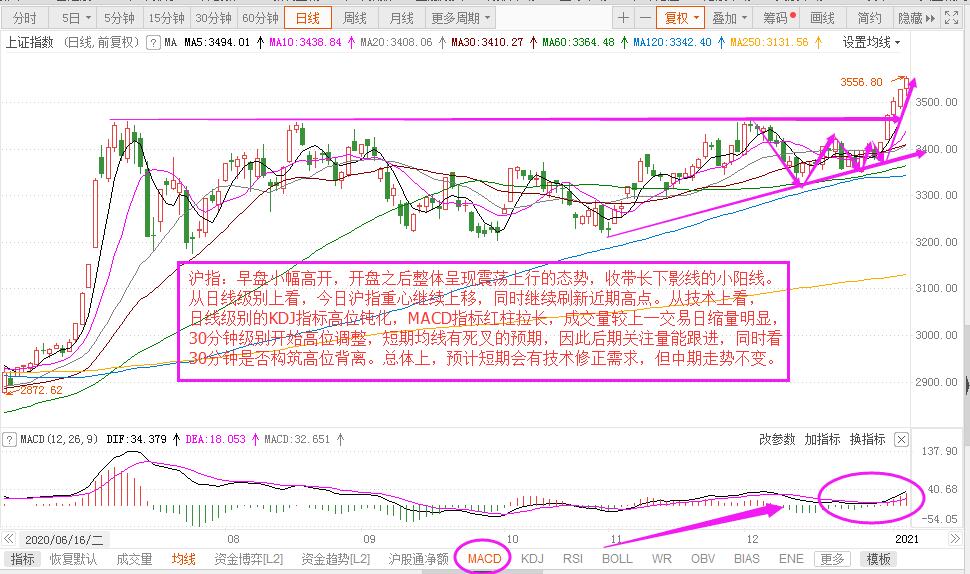Click the 指标 button in the bottom bar
Viewport: 970px width, 574px height.
tap(22, 559)
